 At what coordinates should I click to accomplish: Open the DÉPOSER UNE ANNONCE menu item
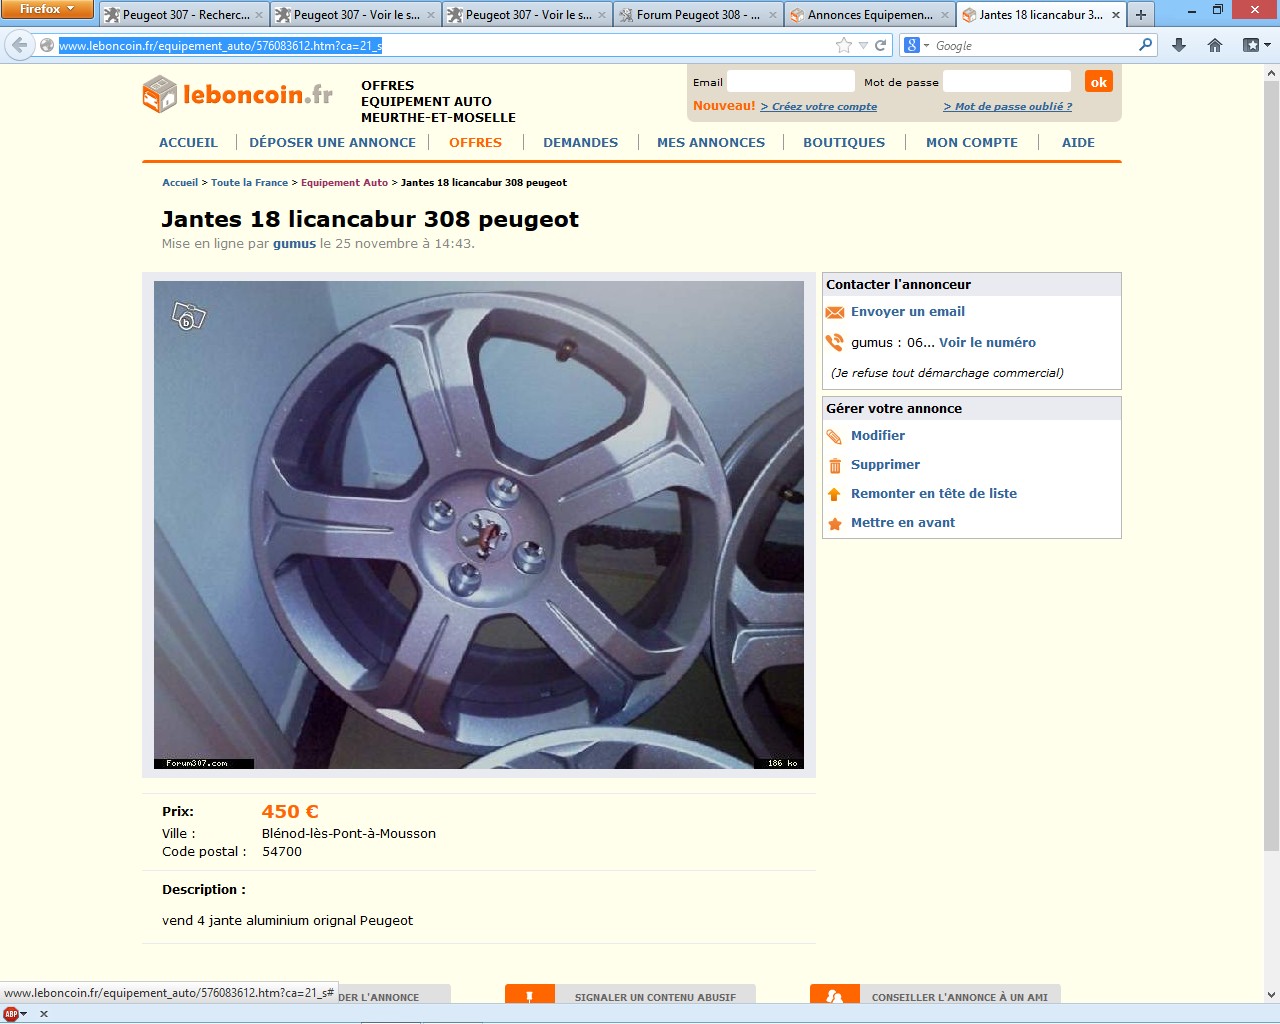coord(332,143)
